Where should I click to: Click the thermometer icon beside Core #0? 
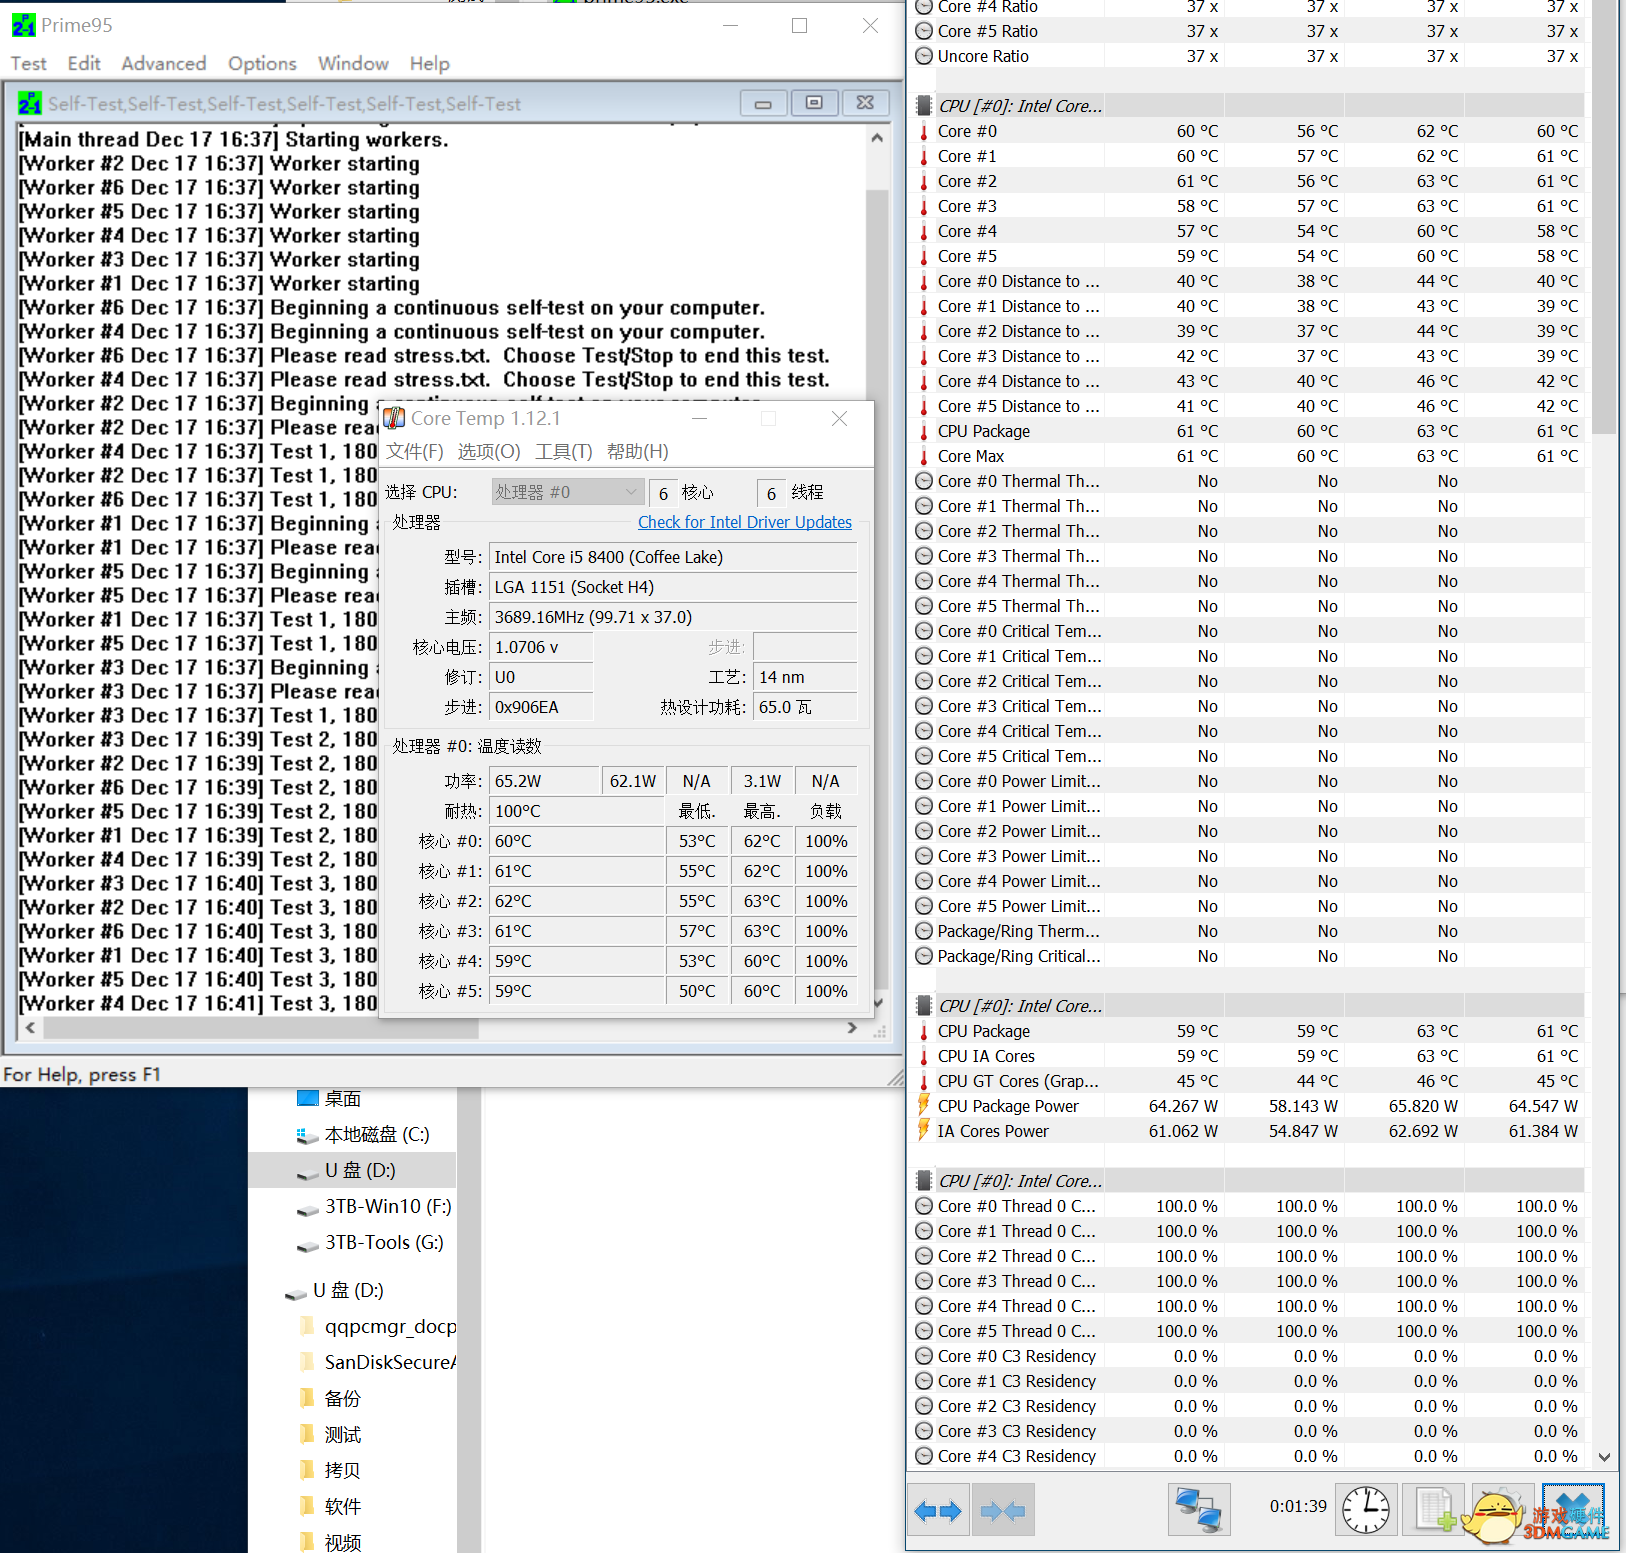(924, 131)
